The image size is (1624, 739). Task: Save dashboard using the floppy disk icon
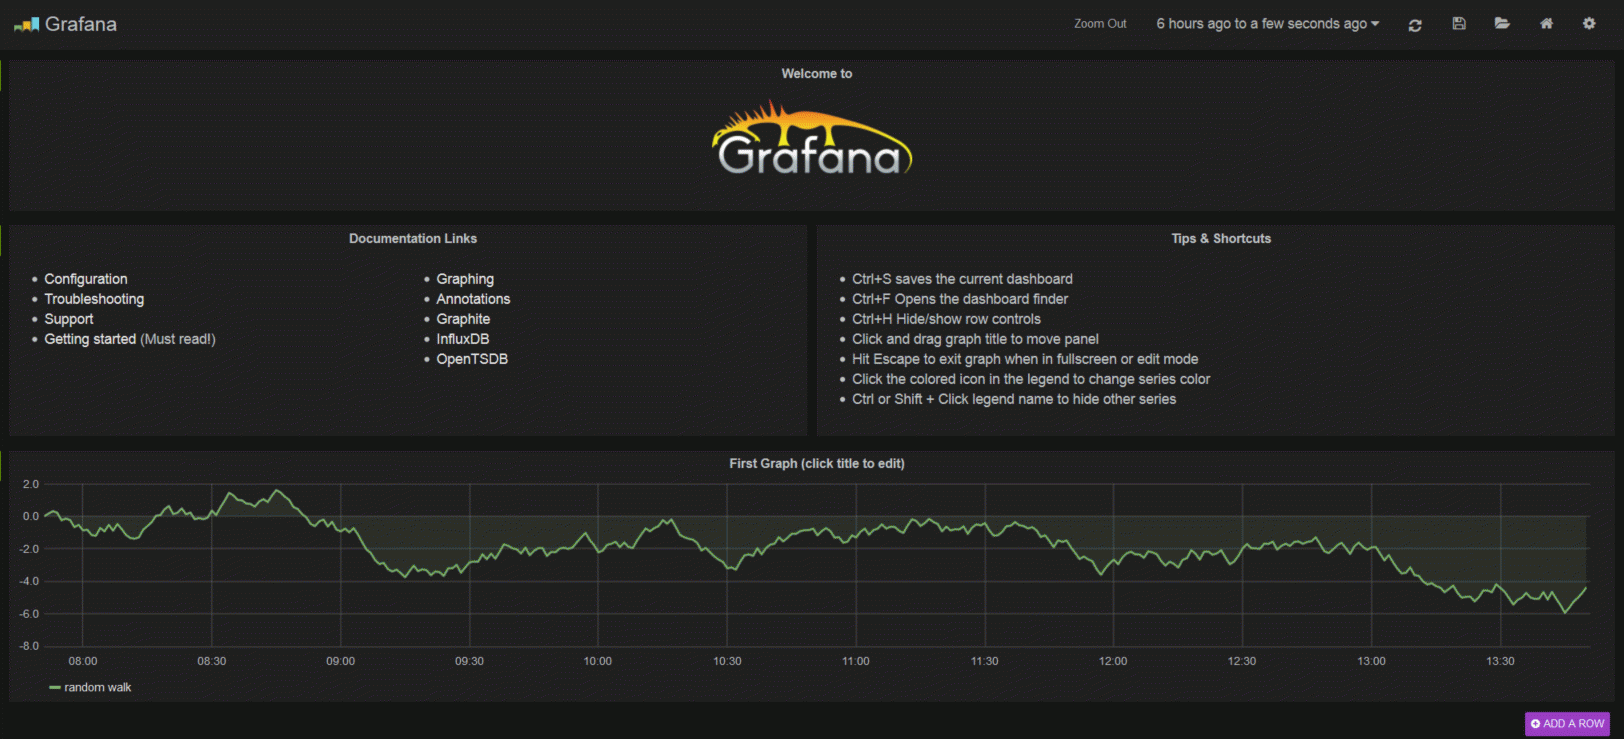coord(1459,23)
